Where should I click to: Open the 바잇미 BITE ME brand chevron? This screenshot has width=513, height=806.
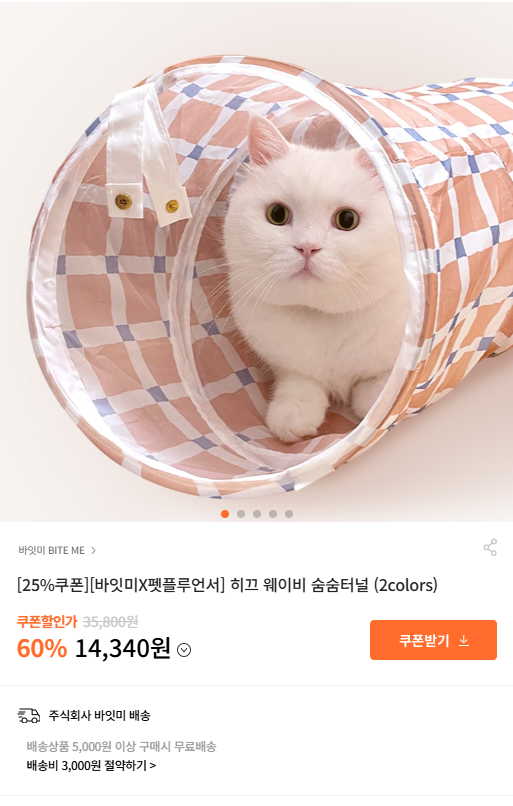[x=94, y=551]
